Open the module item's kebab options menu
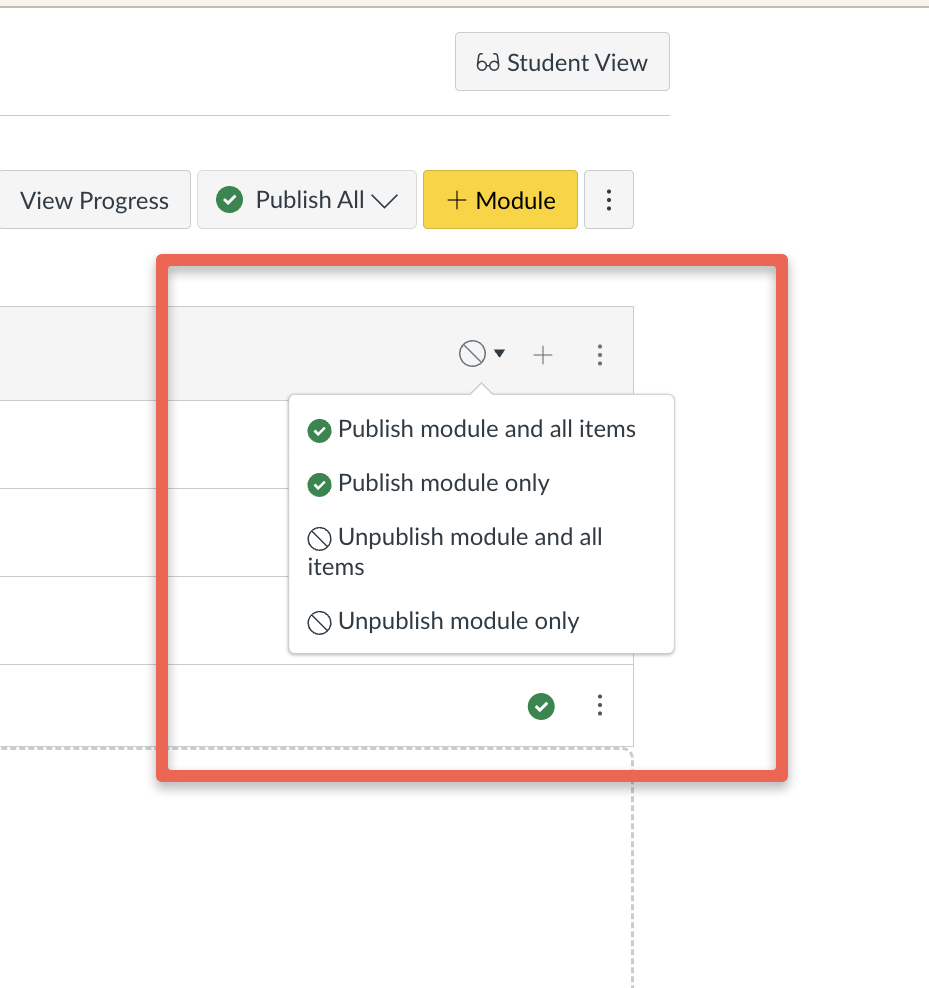Viewport: 929px width, 988px height. pyautogui.click(x=600, y=706)
